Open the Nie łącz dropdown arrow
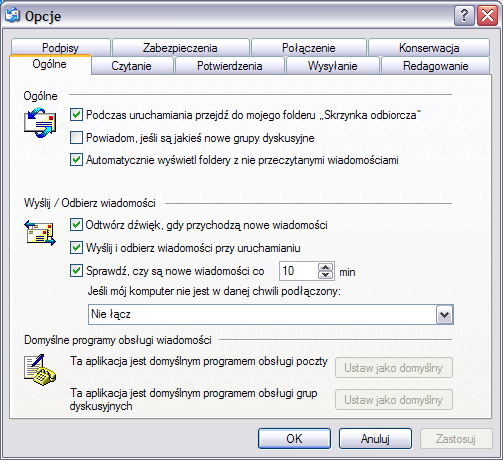 pos(445,314)
